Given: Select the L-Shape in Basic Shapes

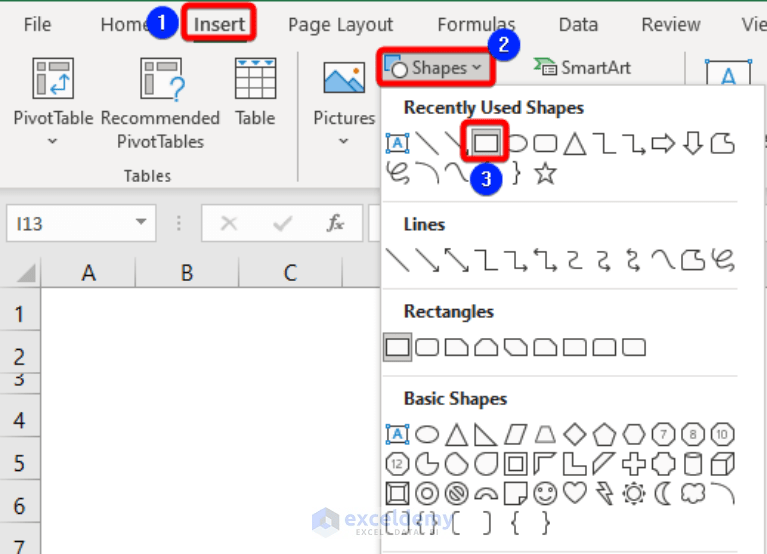Looking at the screenshot, I should (x=575, y=464).
